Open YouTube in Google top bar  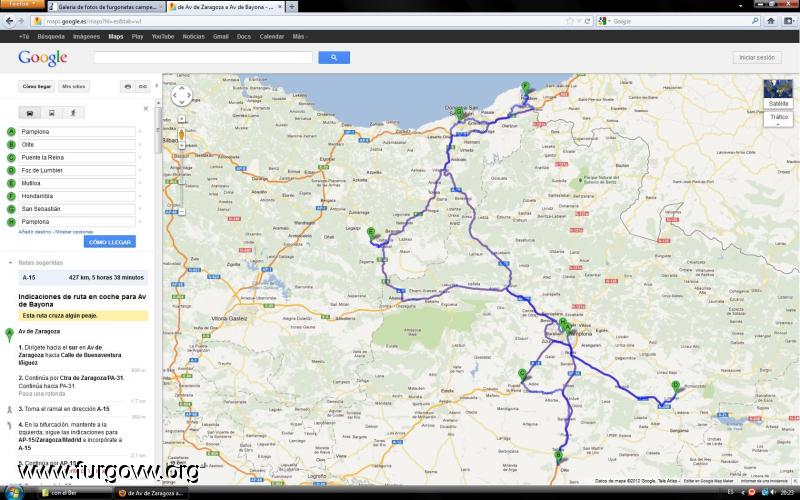point(163,37)
